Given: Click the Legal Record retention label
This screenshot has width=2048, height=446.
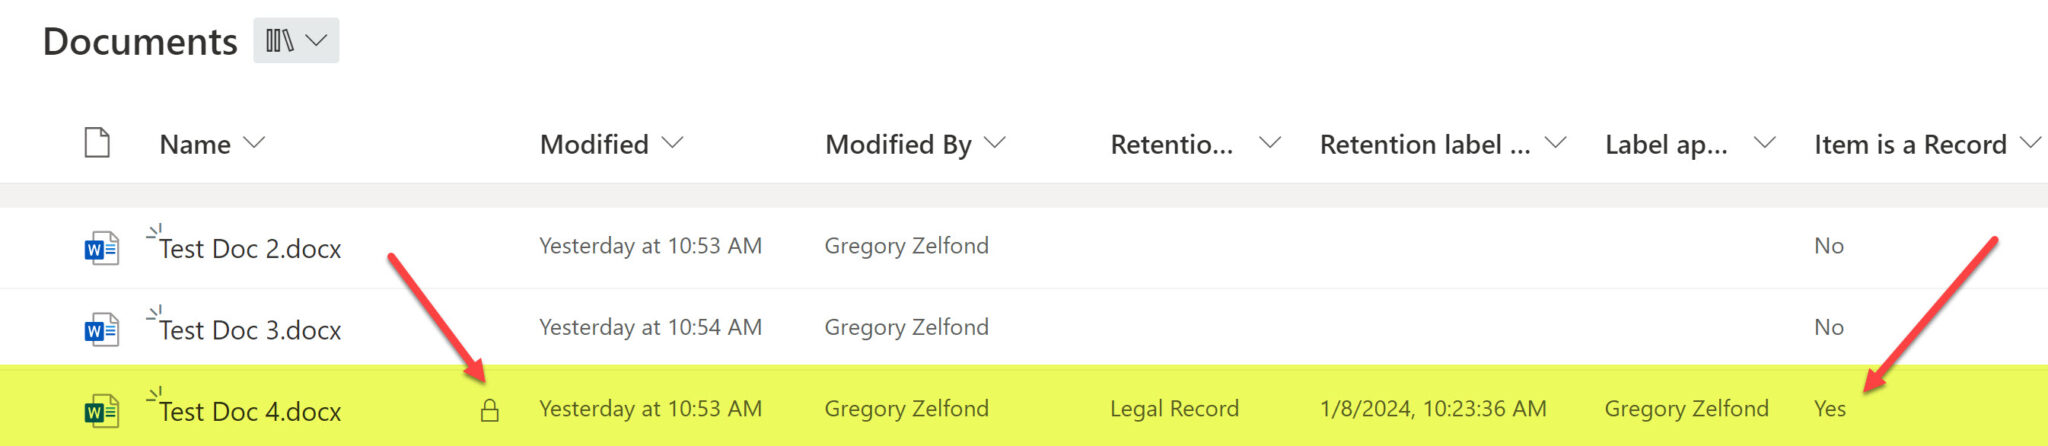Looking at the screenshot, I should [x=1174, y=409].
